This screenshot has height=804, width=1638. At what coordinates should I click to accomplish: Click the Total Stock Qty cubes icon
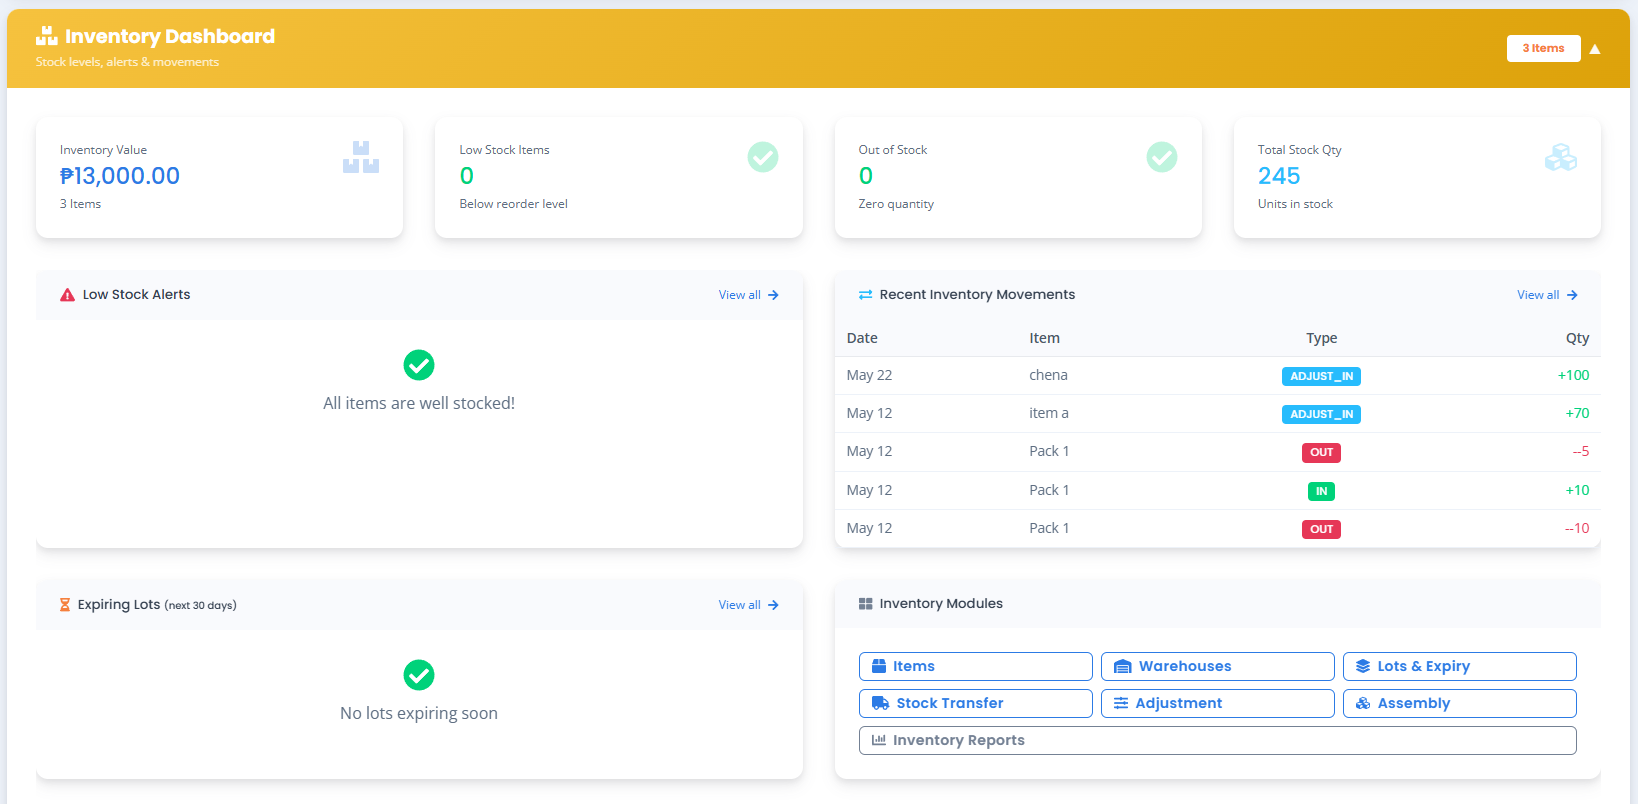1561,157
